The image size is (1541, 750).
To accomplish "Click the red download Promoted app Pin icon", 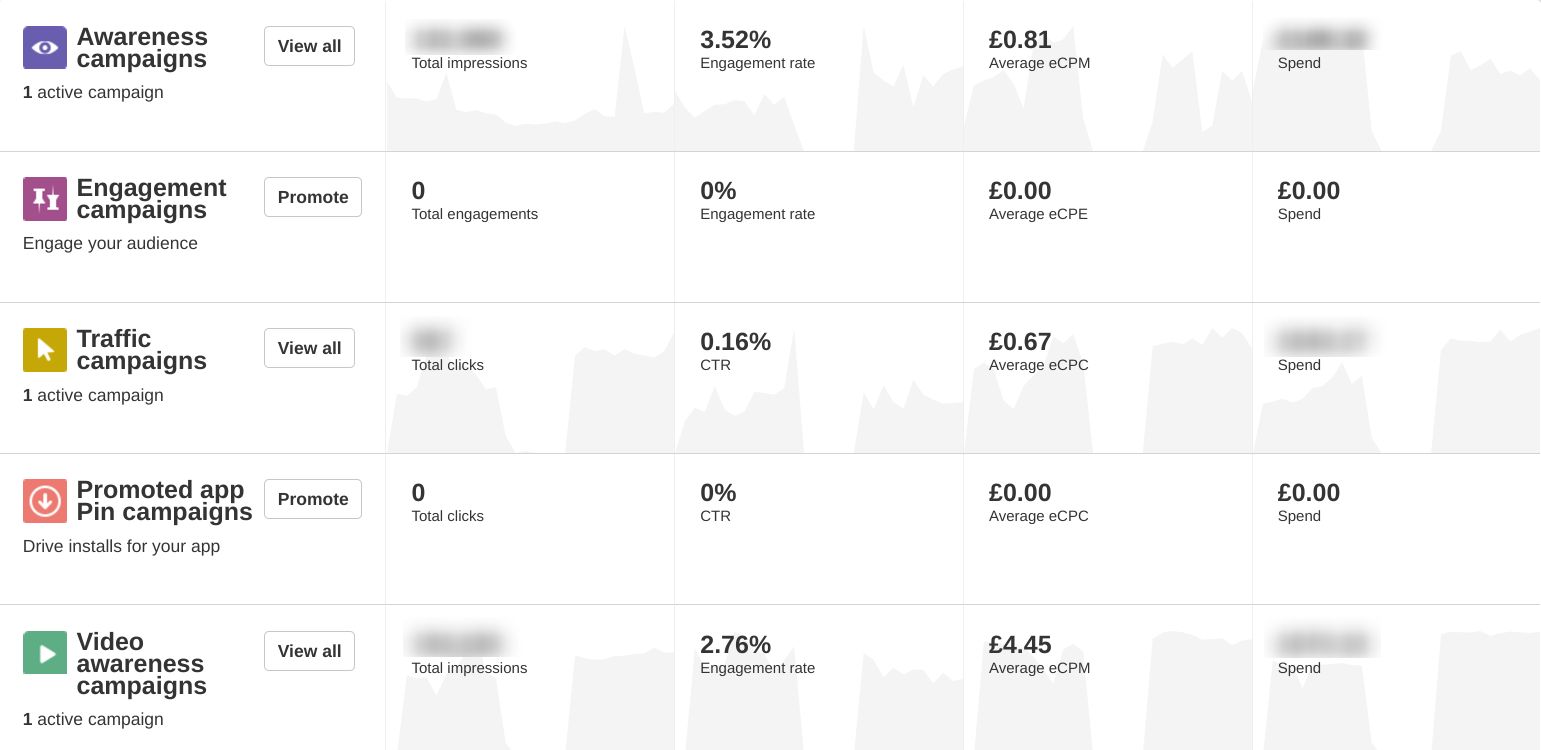I will click(45, 500).
